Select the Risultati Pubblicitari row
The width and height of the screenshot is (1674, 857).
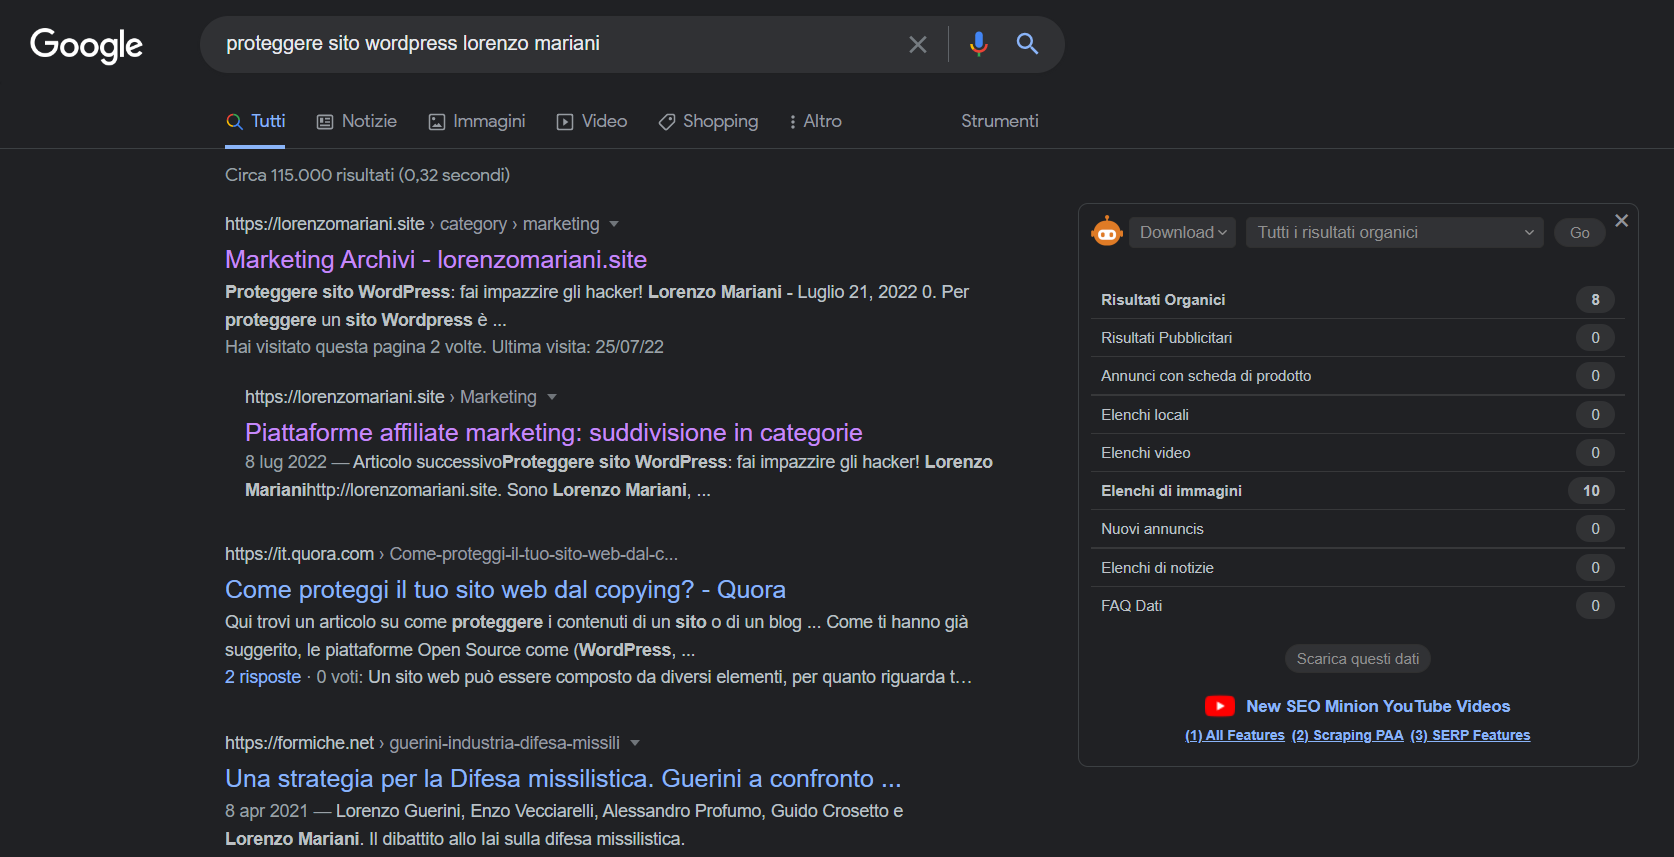pos(1357,338)
